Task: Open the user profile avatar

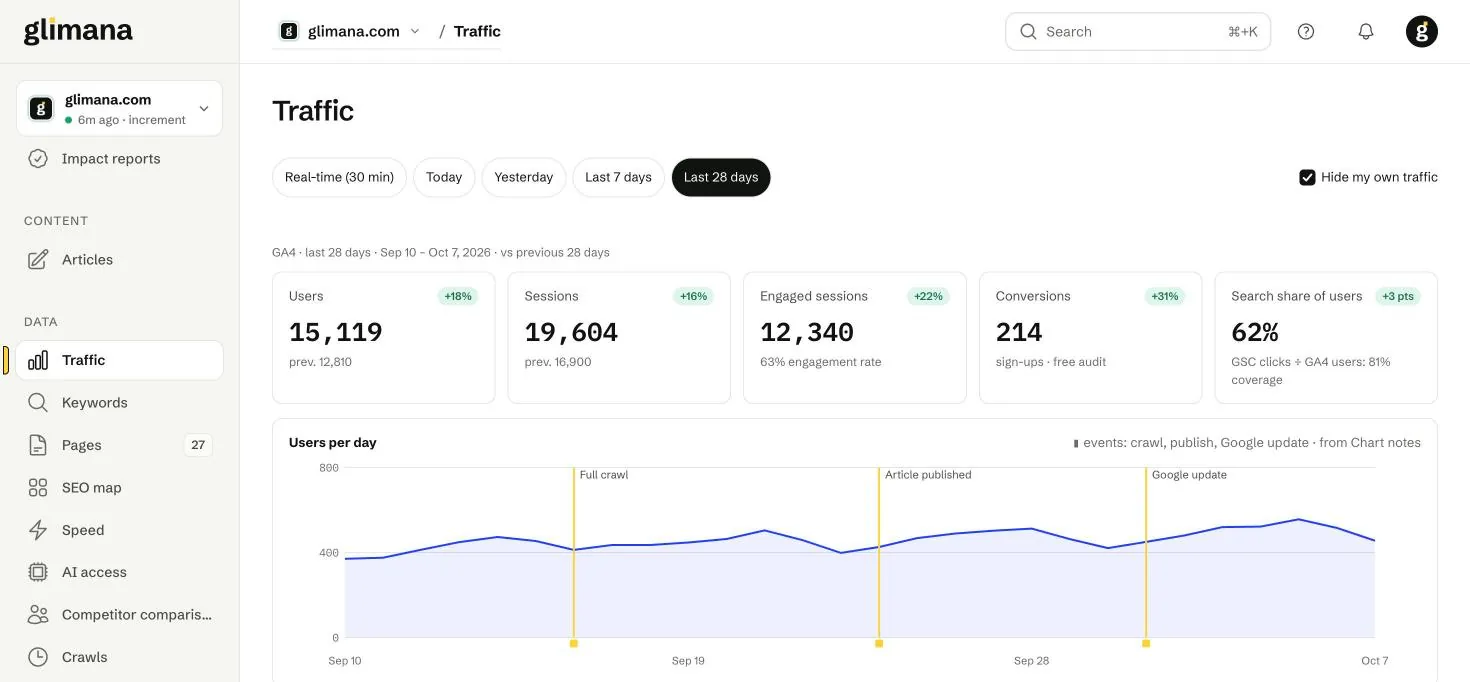Action: (1422, 32)
